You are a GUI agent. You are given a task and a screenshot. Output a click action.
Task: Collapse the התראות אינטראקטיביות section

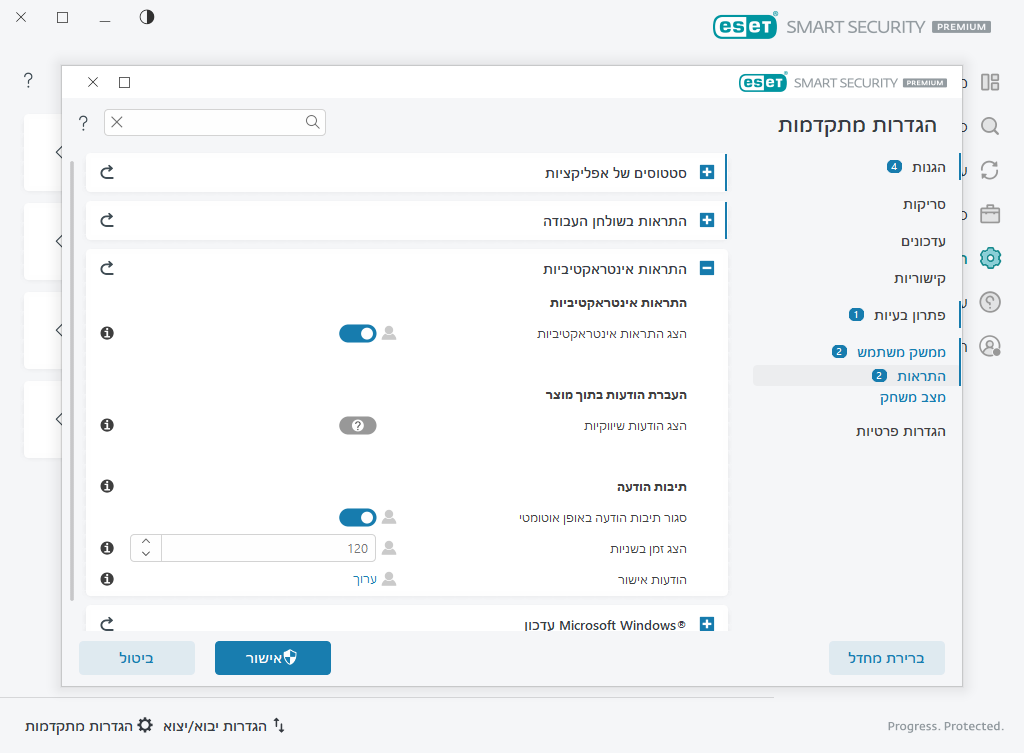(707, 268)
